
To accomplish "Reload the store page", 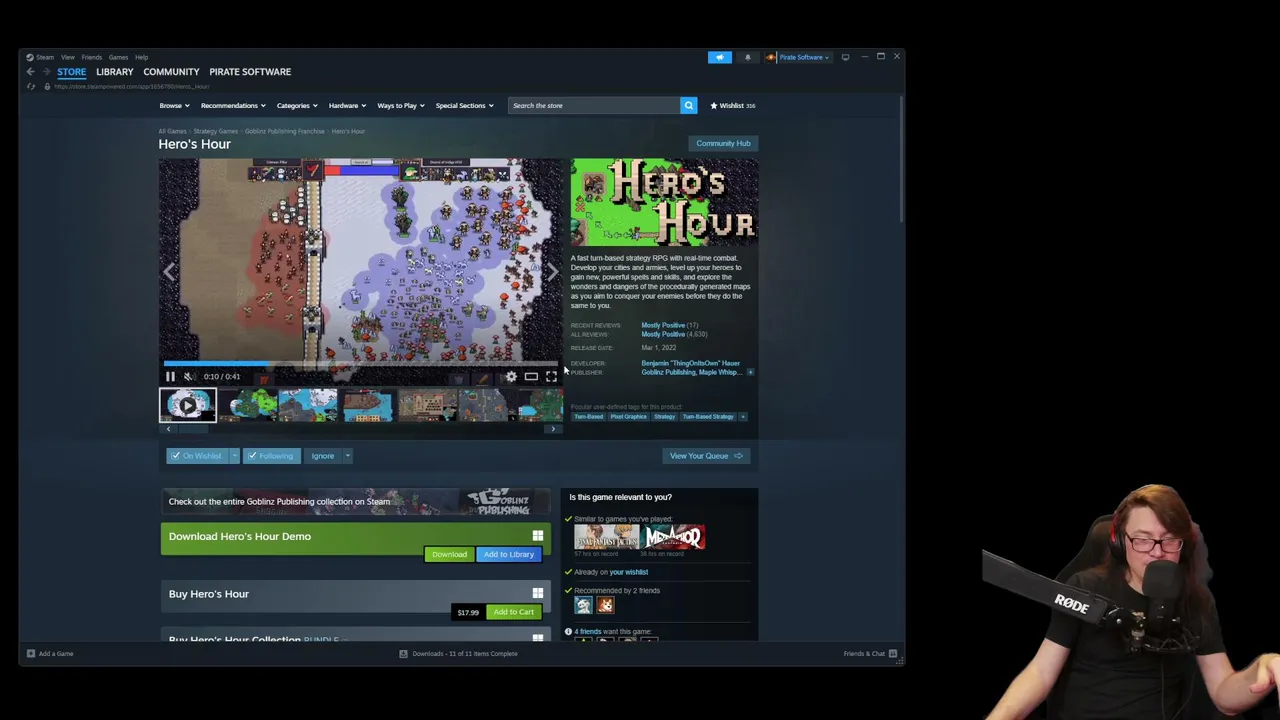I will (x=31, y=87).
